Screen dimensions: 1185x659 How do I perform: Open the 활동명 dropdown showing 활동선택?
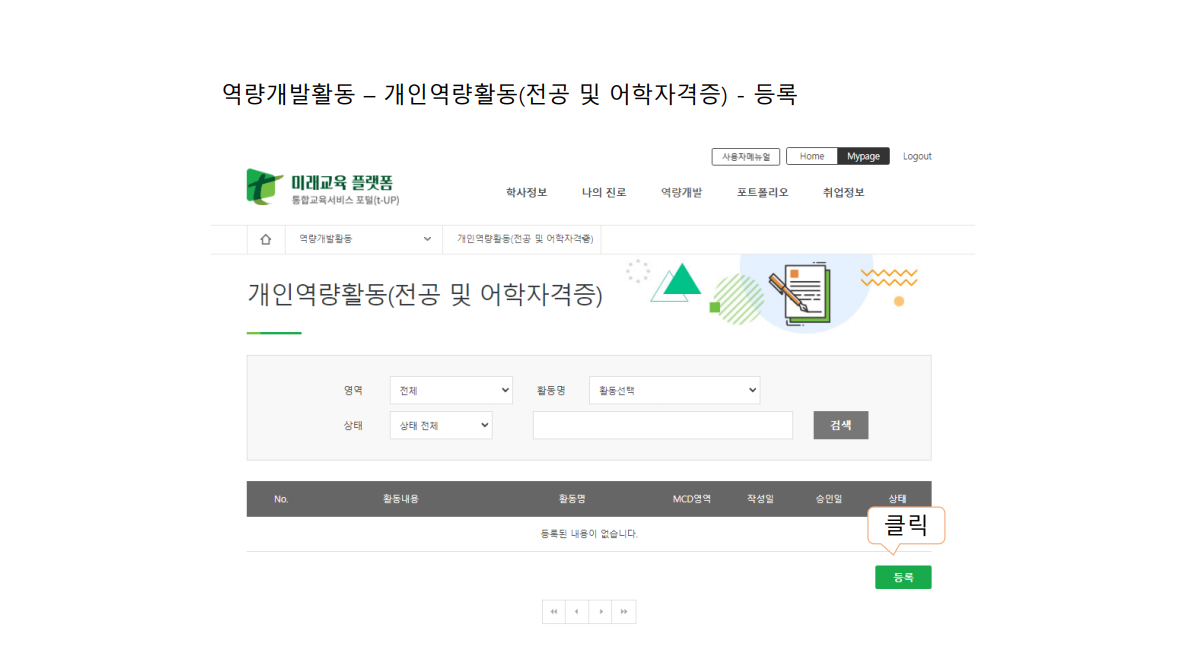(x=674, y=391)
